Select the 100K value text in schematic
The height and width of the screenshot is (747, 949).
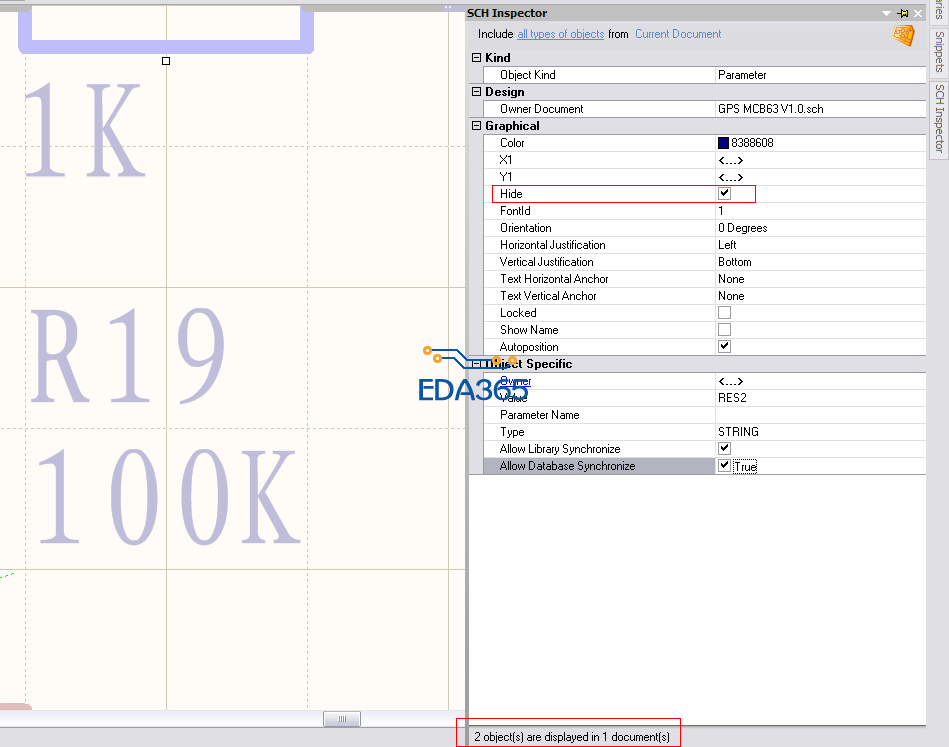168,496
